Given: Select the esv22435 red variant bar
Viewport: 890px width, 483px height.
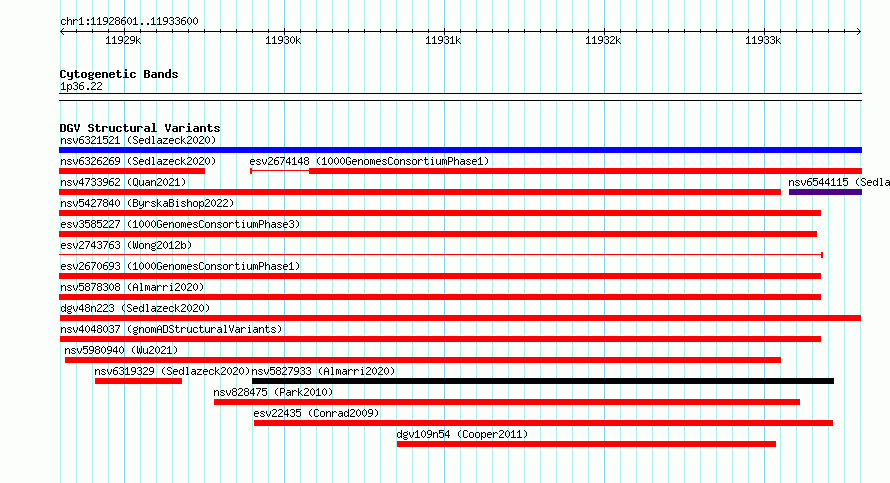Looking at the screenshot, I should pos(543,423).
